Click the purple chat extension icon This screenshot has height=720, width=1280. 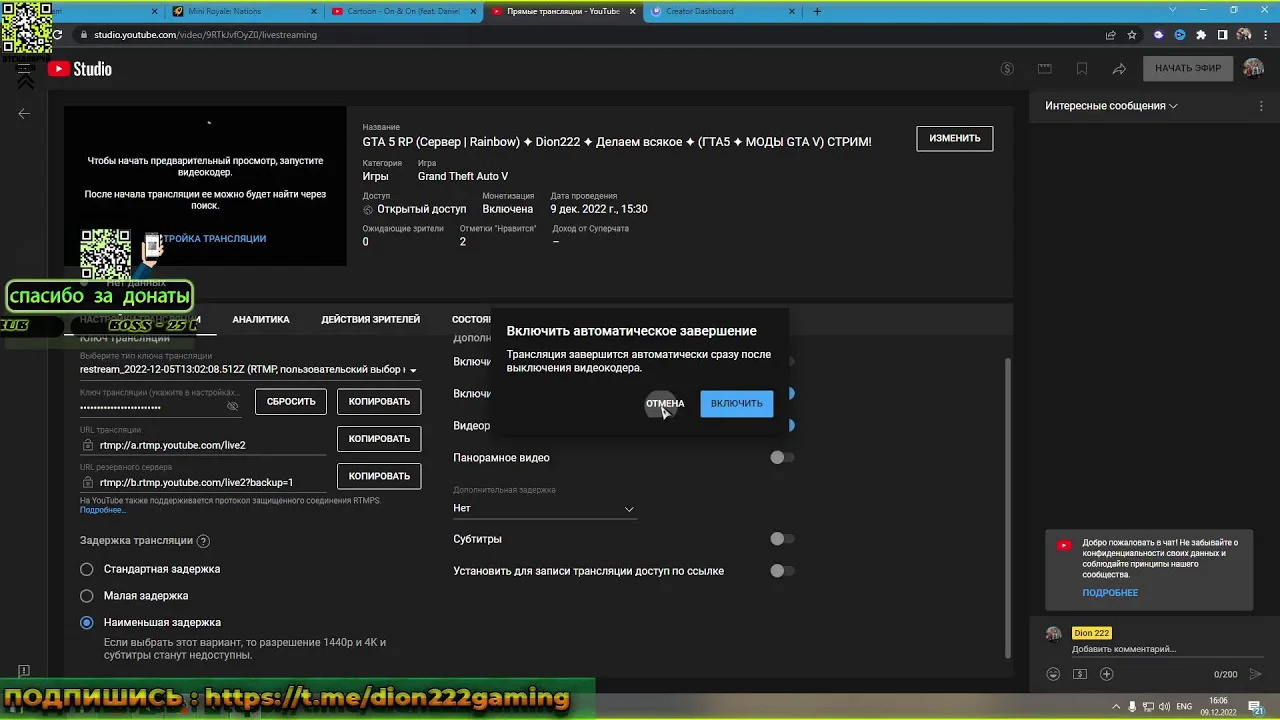click(1158, 35)
